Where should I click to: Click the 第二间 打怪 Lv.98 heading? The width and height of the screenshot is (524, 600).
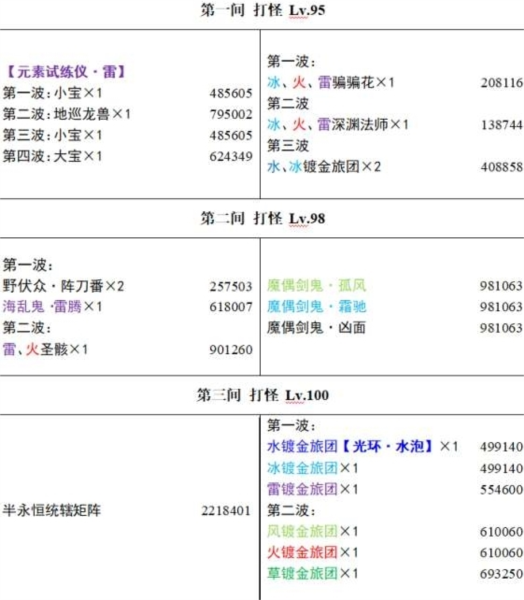pos(263,218)
